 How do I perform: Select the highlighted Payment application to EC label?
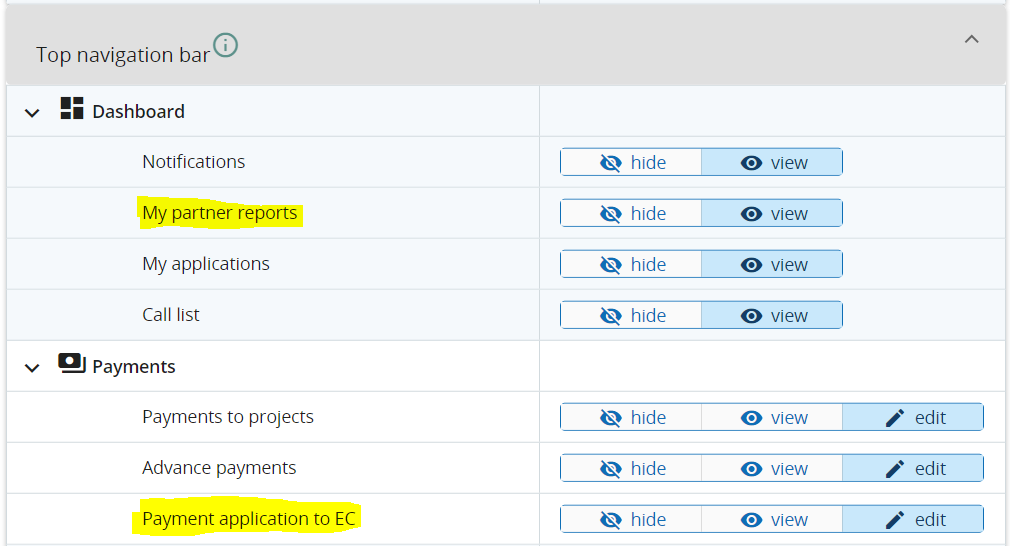tap(249, 519)
